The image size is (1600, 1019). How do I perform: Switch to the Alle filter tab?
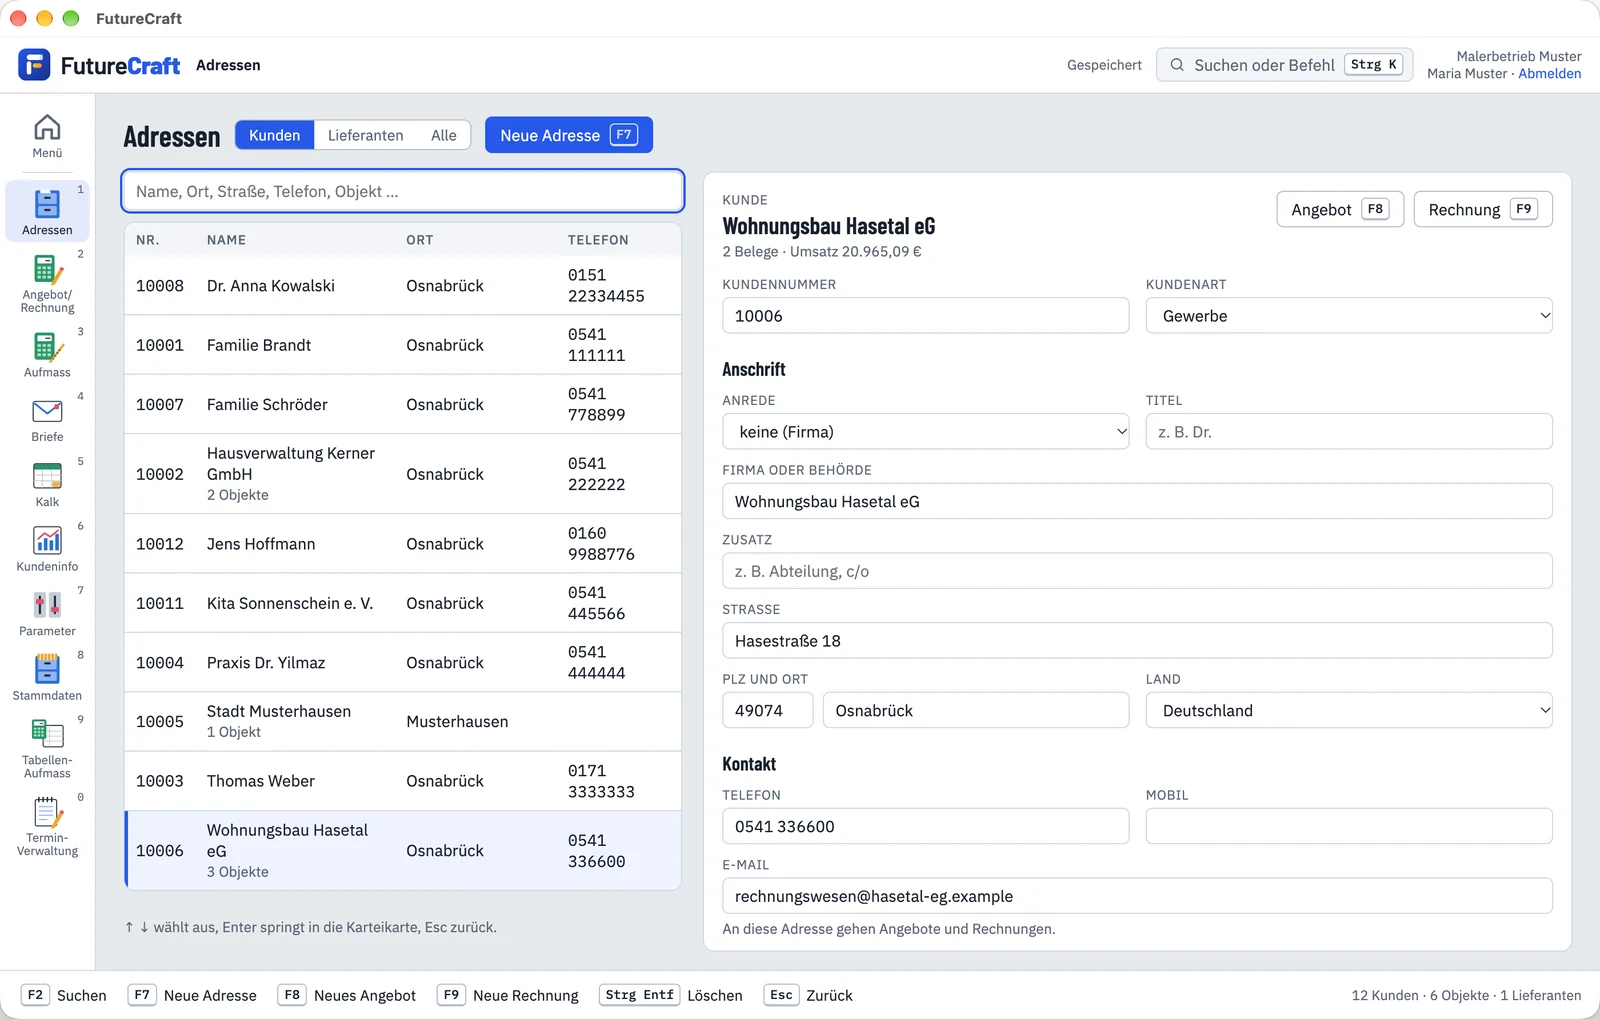tap(444, 135)
